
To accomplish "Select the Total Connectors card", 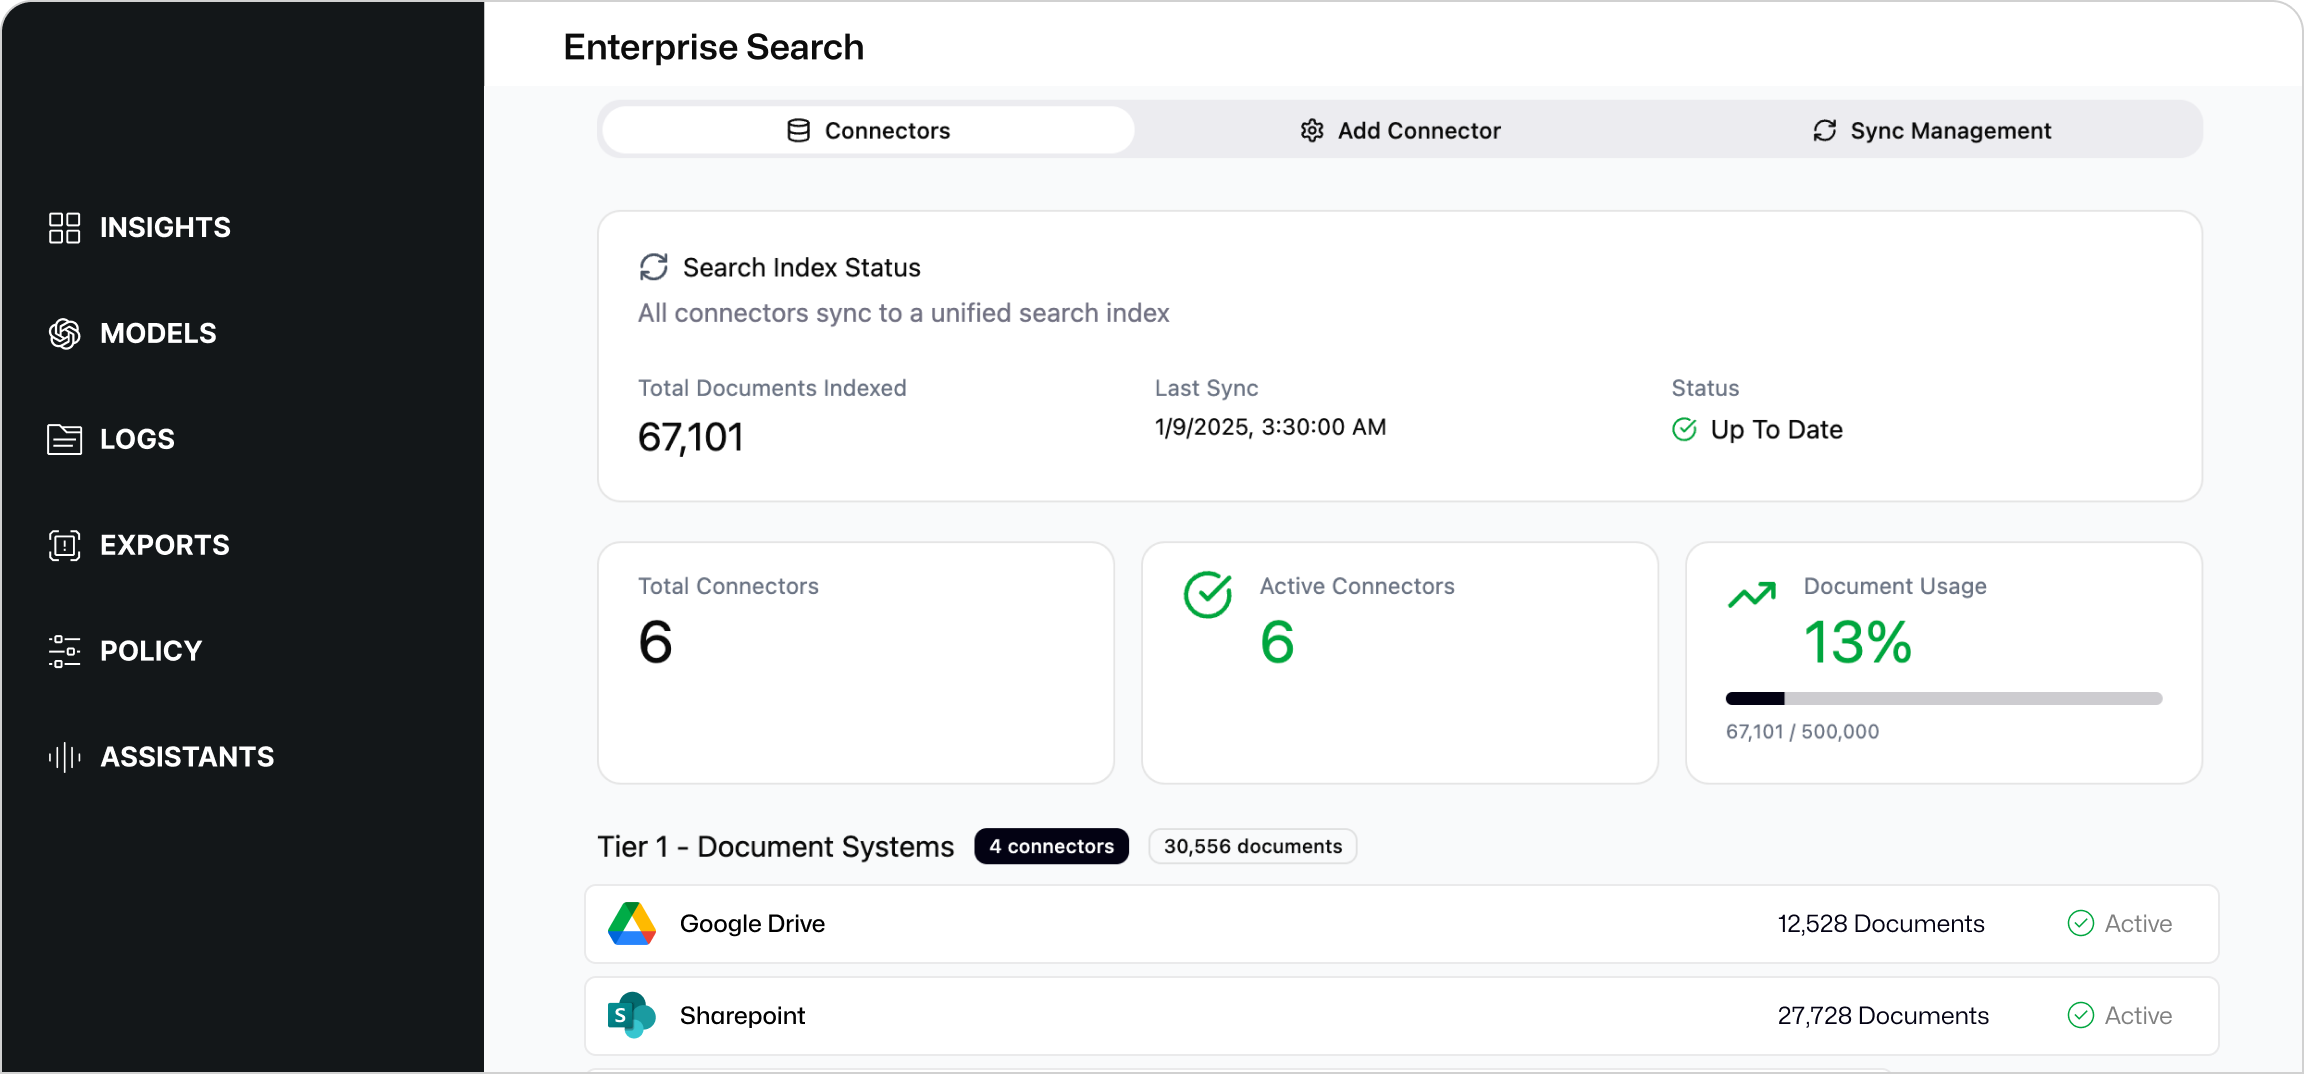I will pyautogui.click(x=856, y=663).
